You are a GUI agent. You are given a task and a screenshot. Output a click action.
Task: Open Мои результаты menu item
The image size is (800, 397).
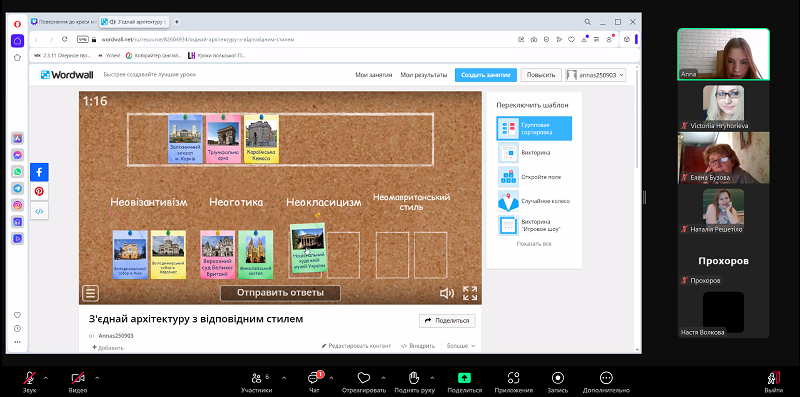423,75
